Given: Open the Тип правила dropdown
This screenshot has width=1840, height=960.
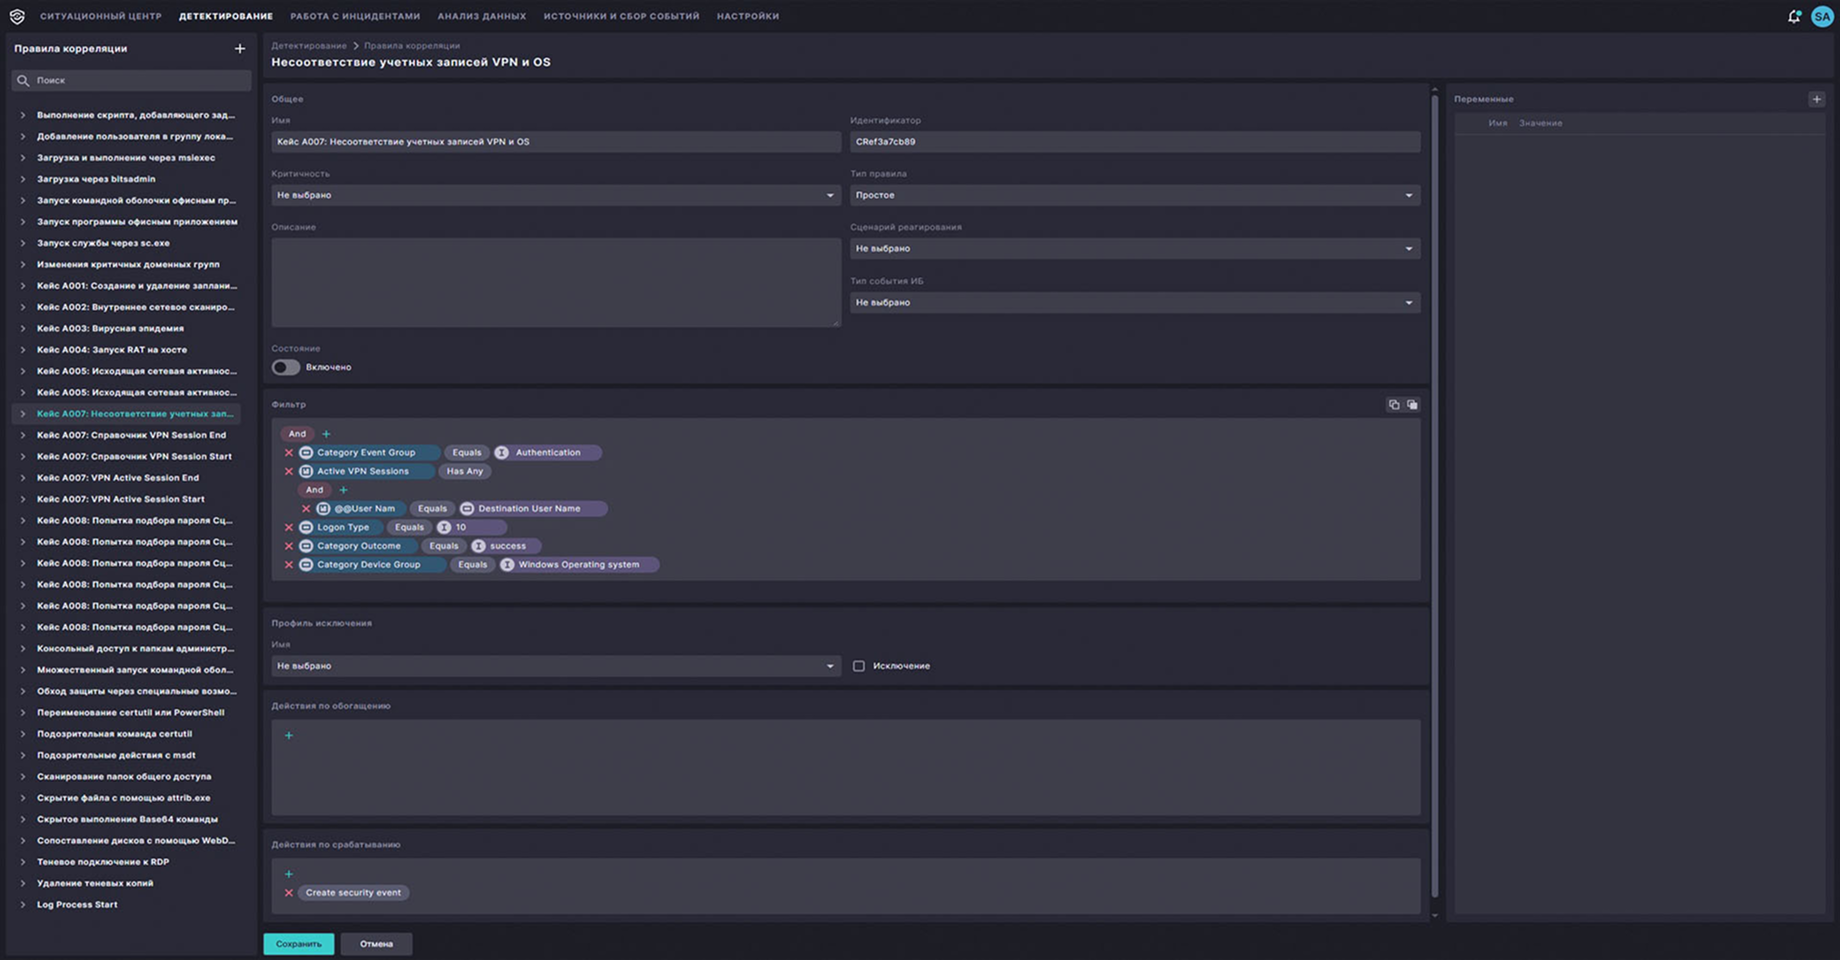Looking at the screenshot, I should click(x=1134, y=195).
